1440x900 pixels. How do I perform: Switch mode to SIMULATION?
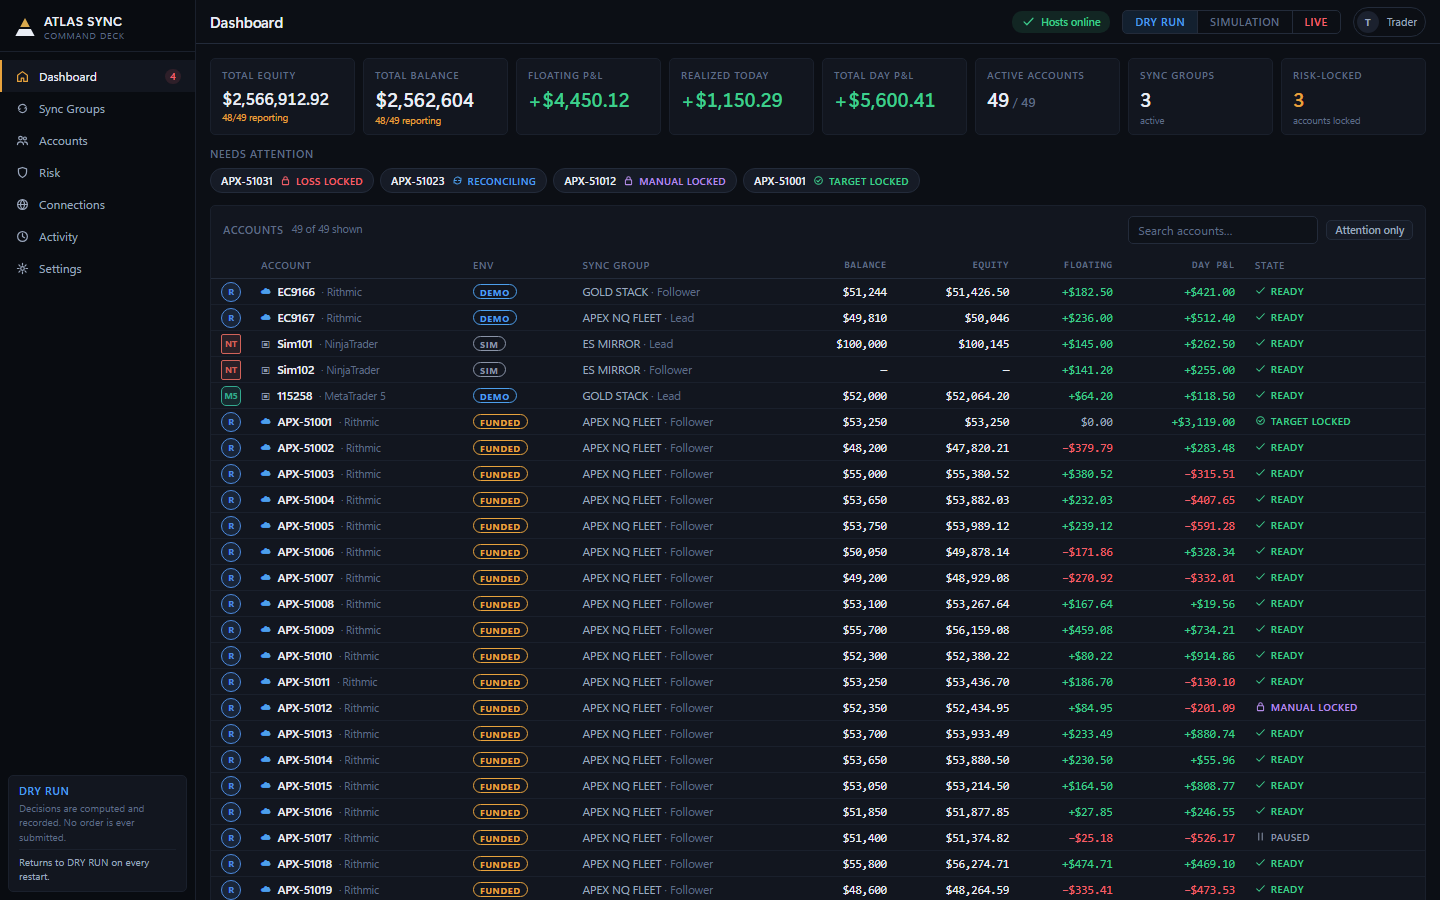1244,22
